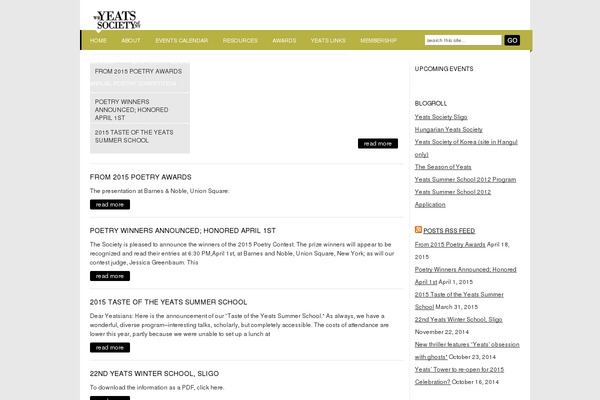Click the Blogroll heading
Image resolution: width=600 pixels, height=400 pixels.
click(x=431, y=103)
